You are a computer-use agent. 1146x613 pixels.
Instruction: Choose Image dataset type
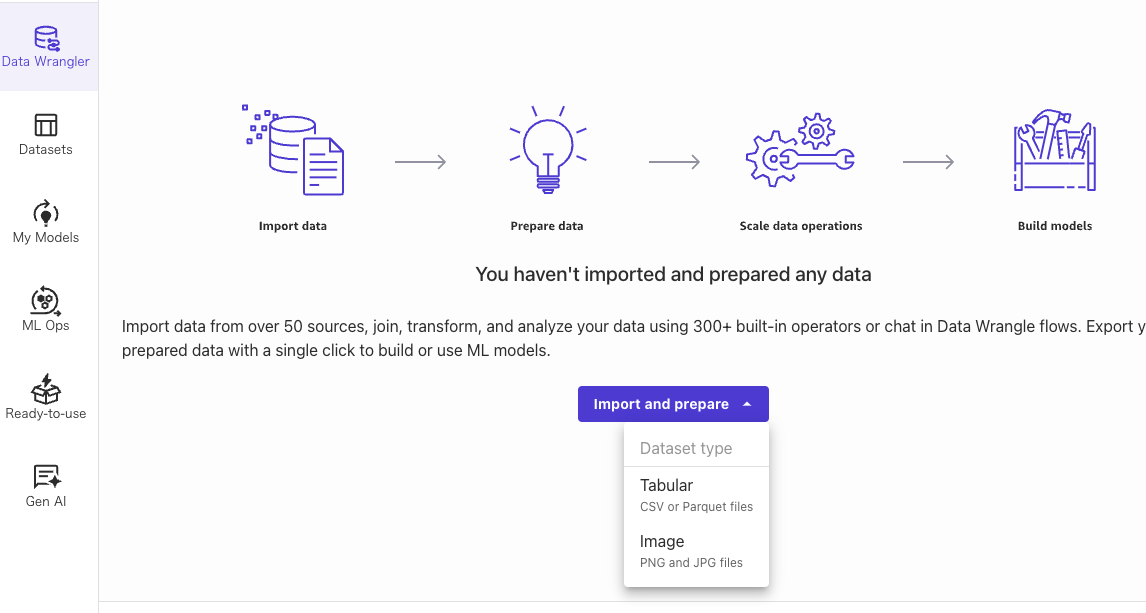click(x=697, y=551)
